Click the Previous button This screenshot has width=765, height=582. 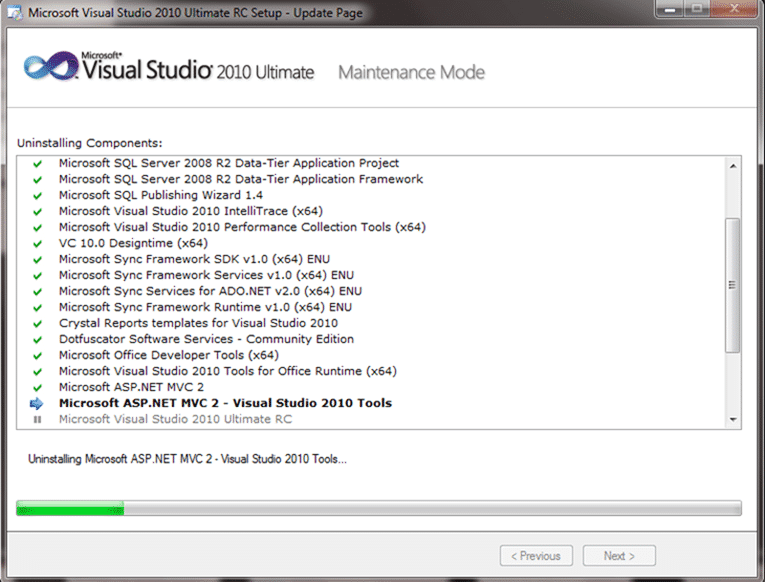point(536,556)
